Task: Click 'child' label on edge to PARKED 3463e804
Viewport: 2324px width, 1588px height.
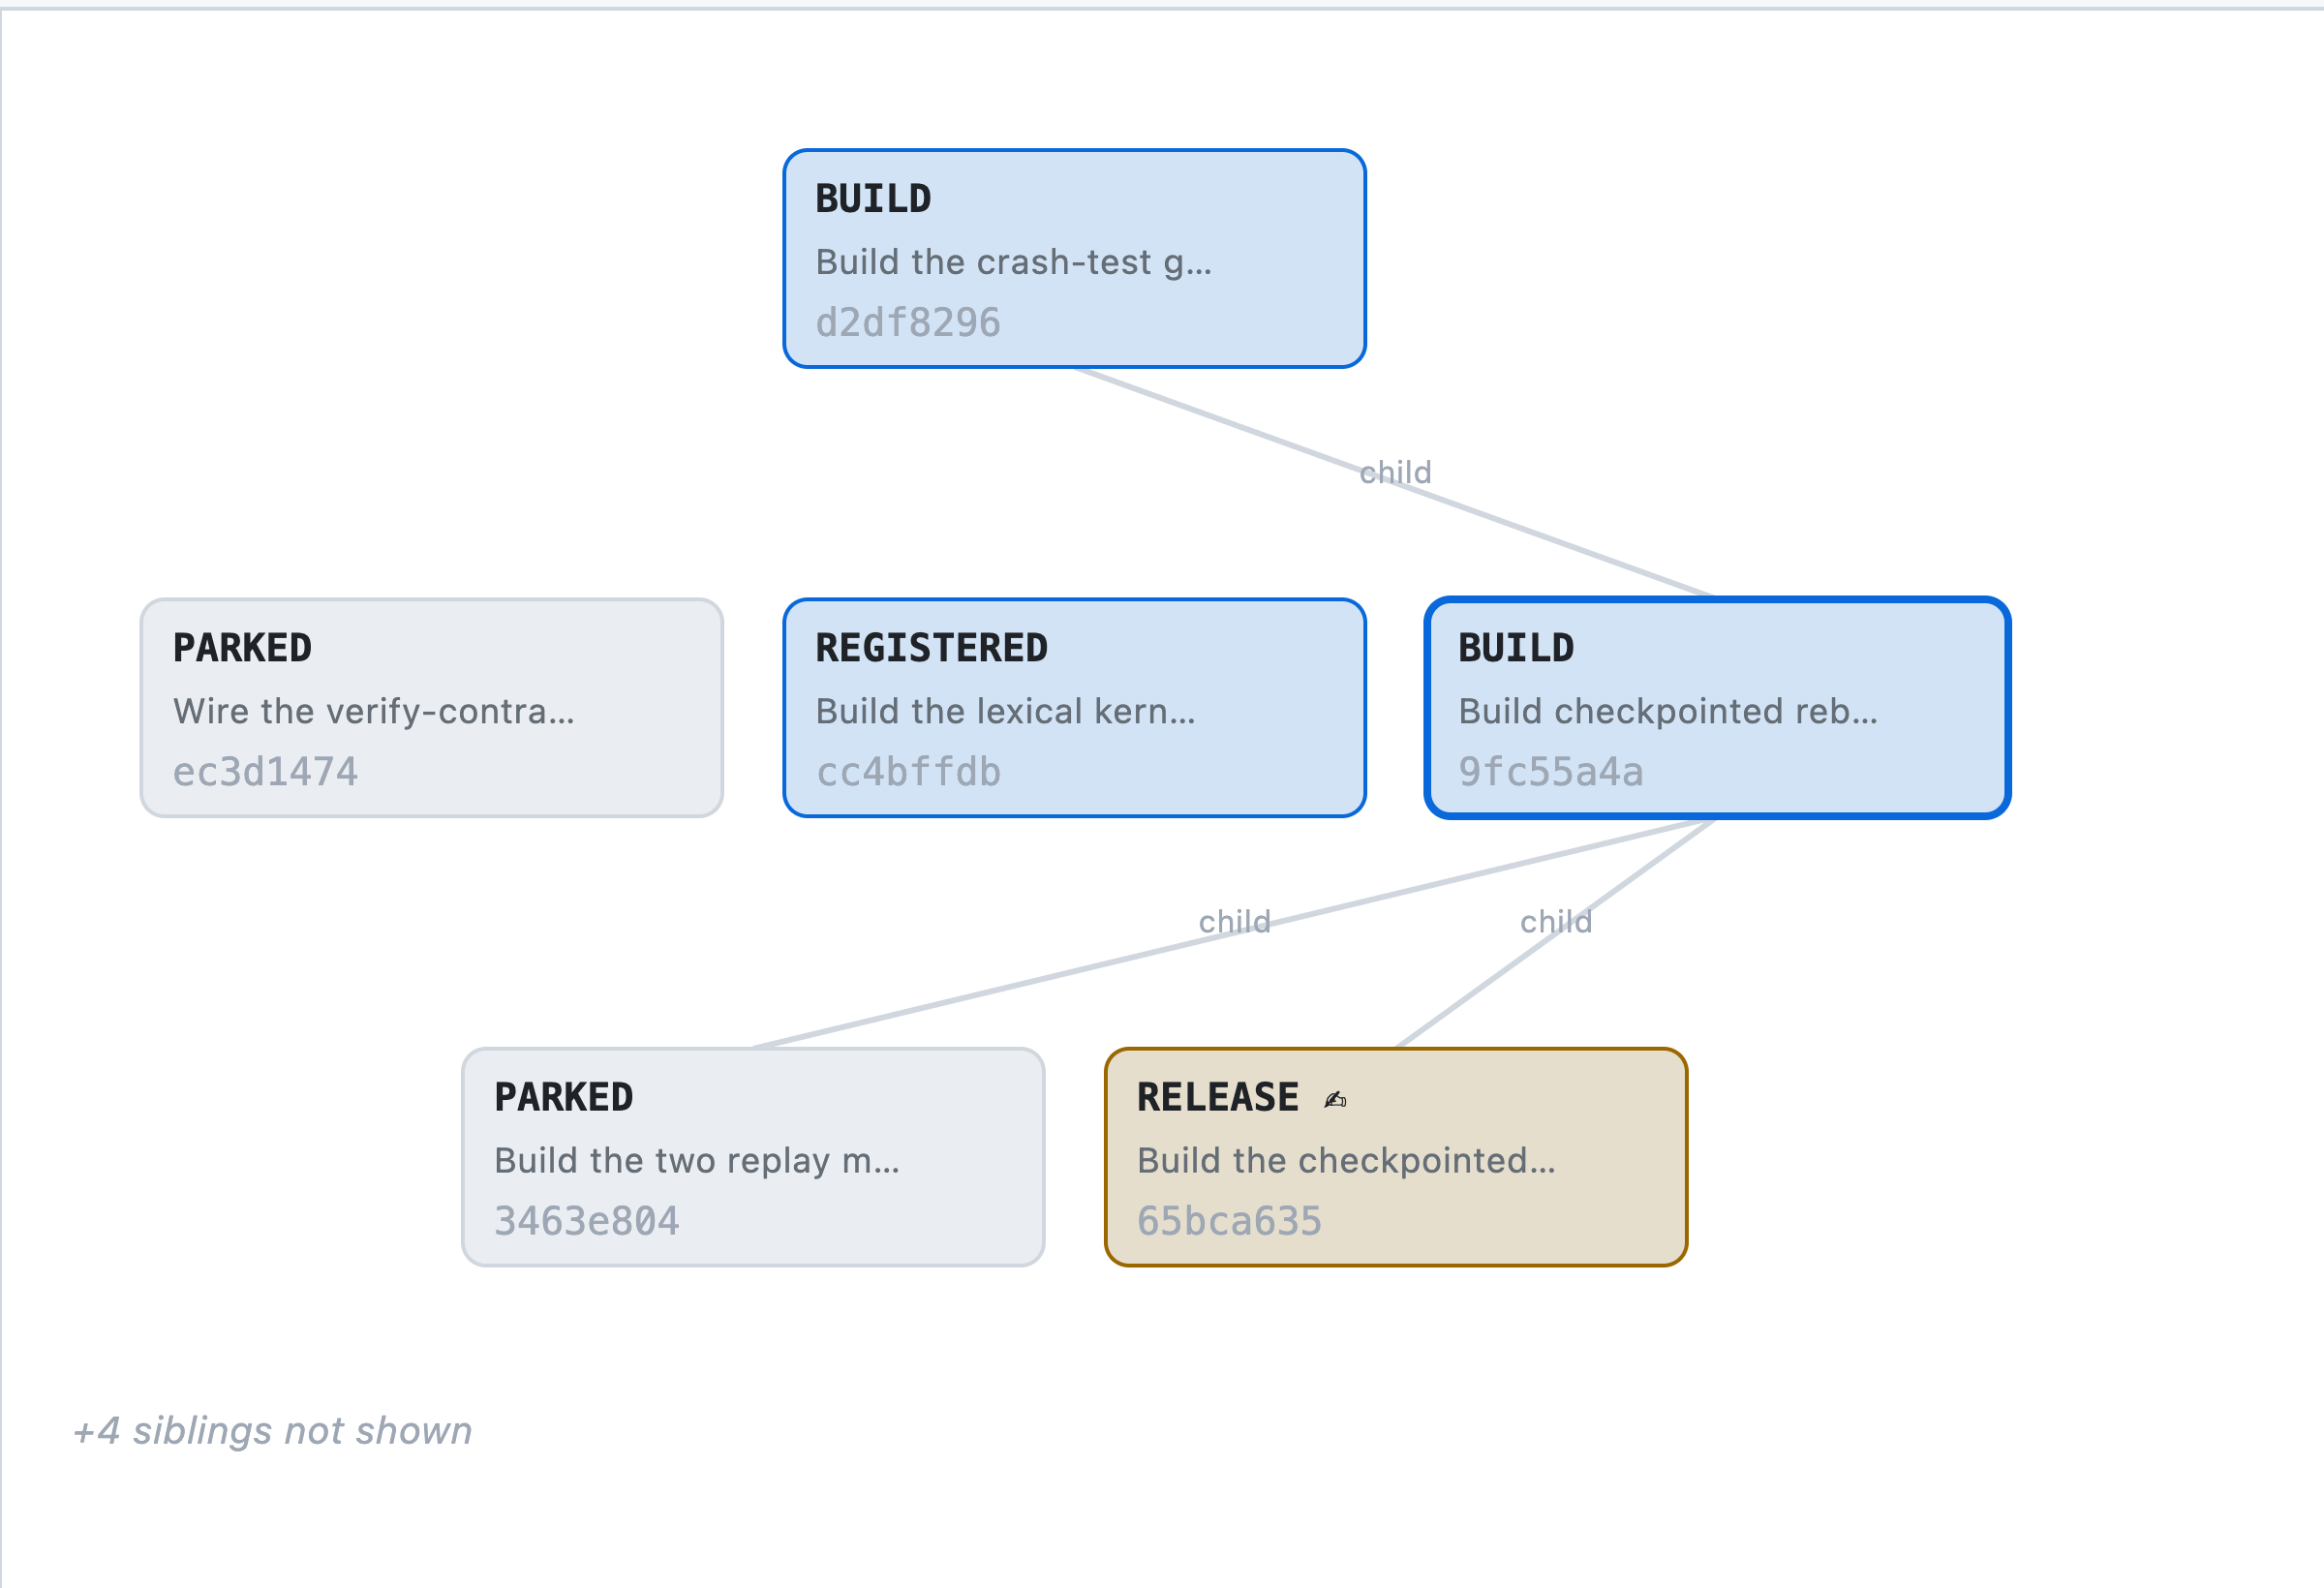Action: click(1235, 921)
